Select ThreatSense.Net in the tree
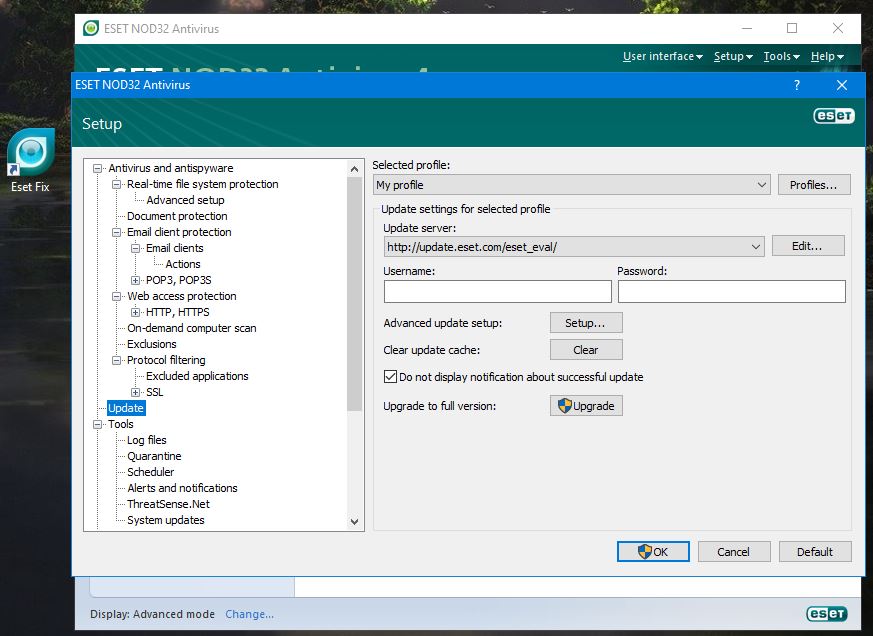873x636 pixels. pyautogui.click(x=168, y=505)
